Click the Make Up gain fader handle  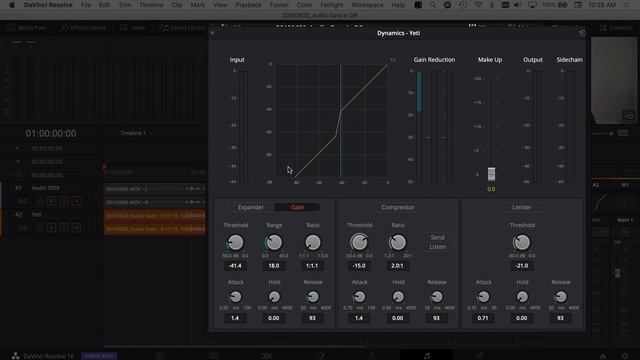(x=491, y=174)
